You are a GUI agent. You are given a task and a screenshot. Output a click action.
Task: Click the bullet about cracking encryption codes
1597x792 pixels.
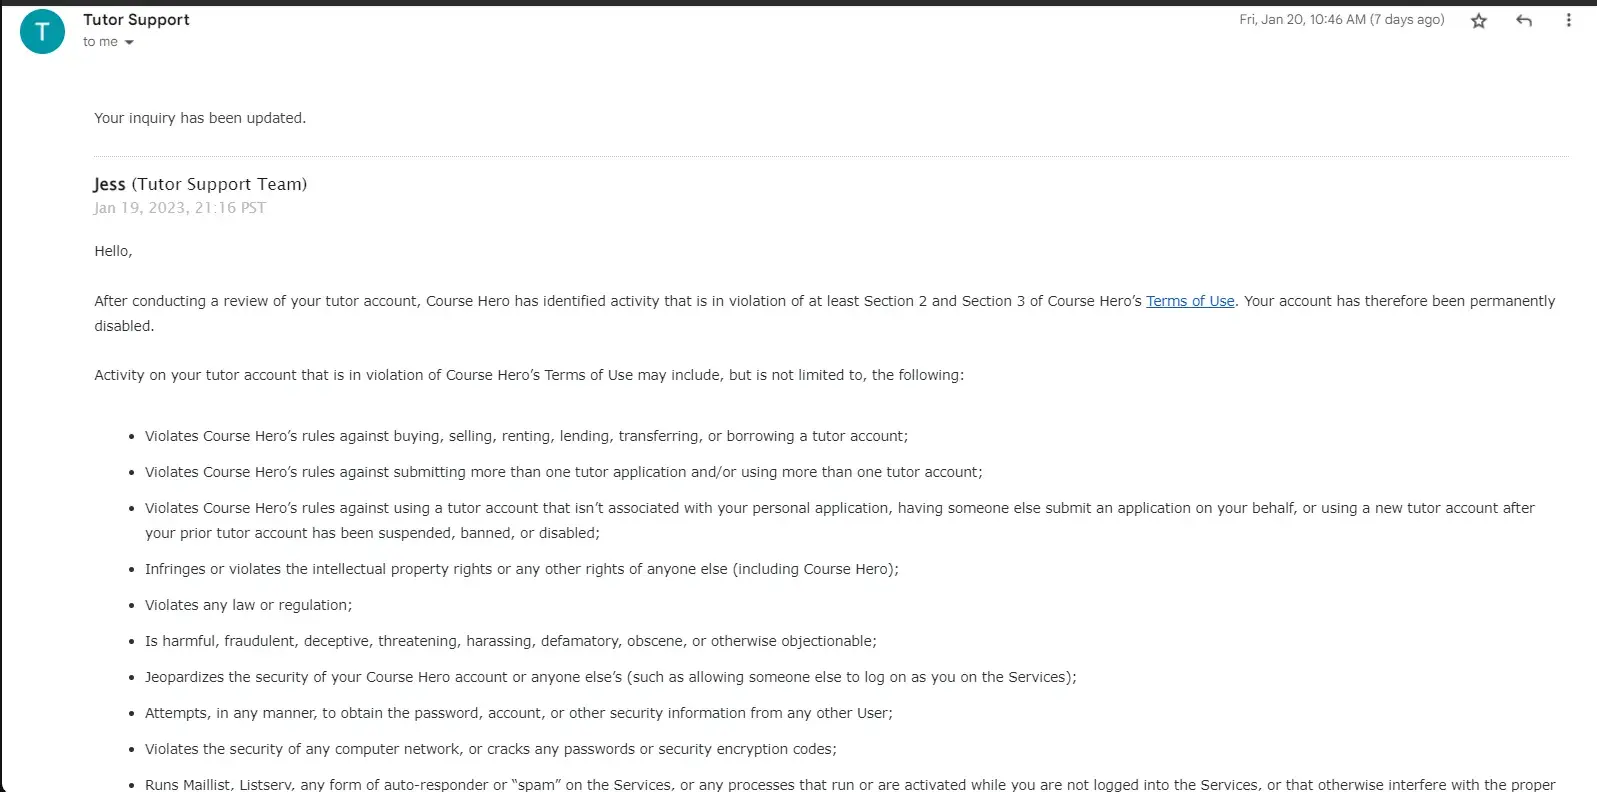(490, 749)
